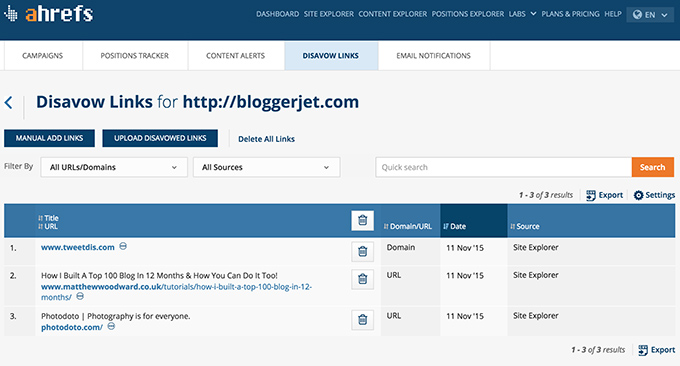
Task: Click the bottom '1 - 3 of 3 results' text
Action: 598,350
